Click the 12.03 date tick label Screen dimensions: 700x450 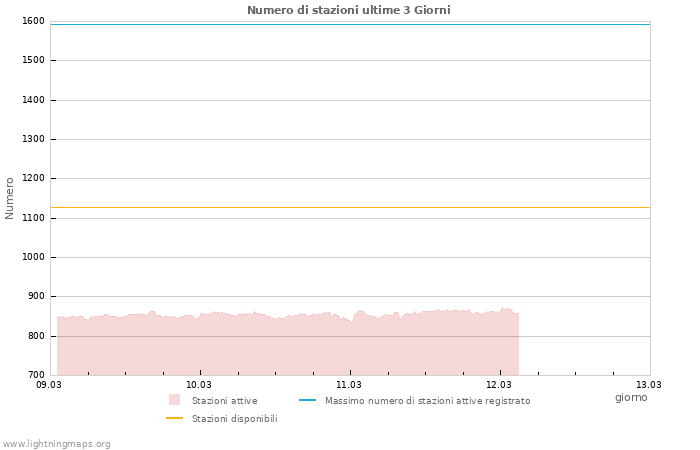pyautogui.click(x=499, y=384)
